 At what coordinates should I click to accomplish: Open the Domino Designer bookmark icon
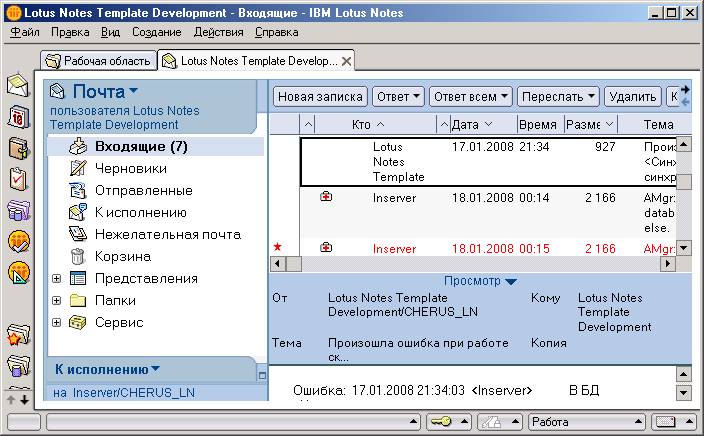[x=18, y=273]
